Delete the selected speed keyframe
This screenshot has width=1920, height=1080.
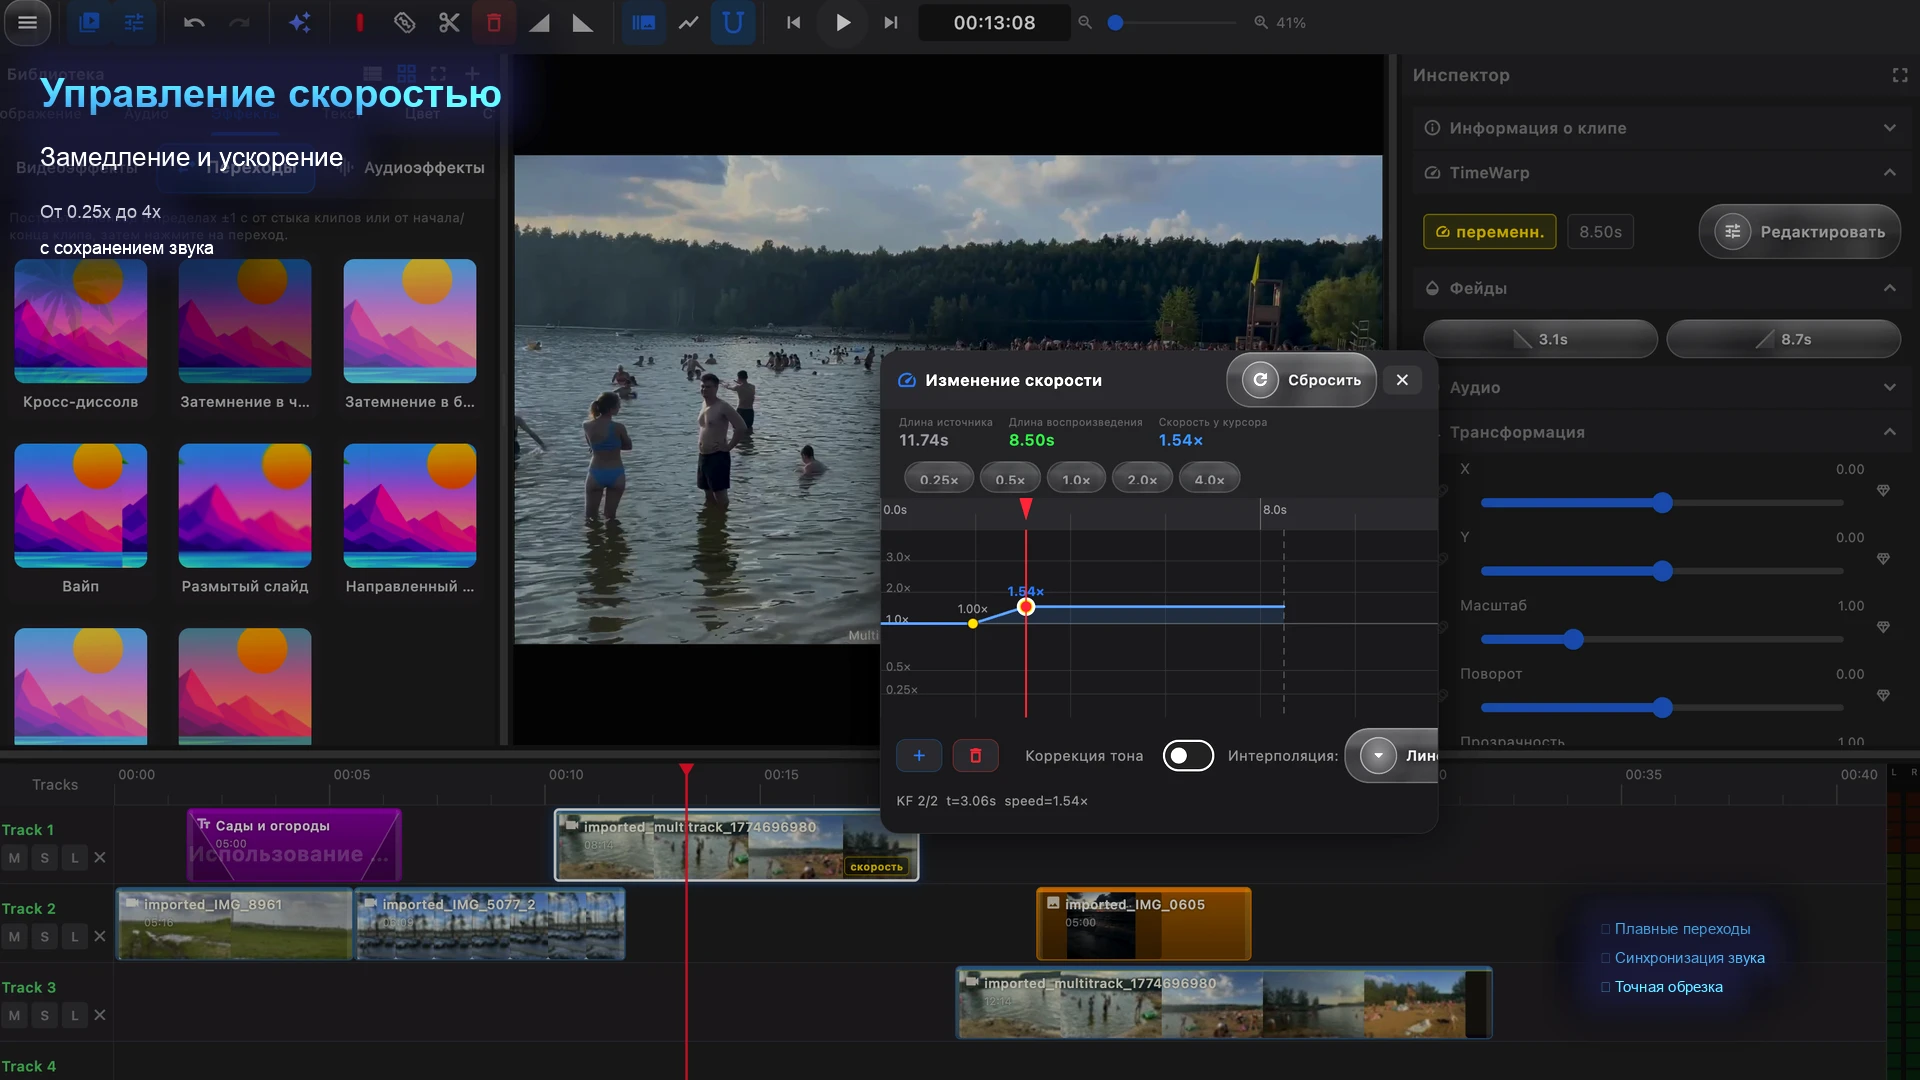pos(975,756)
